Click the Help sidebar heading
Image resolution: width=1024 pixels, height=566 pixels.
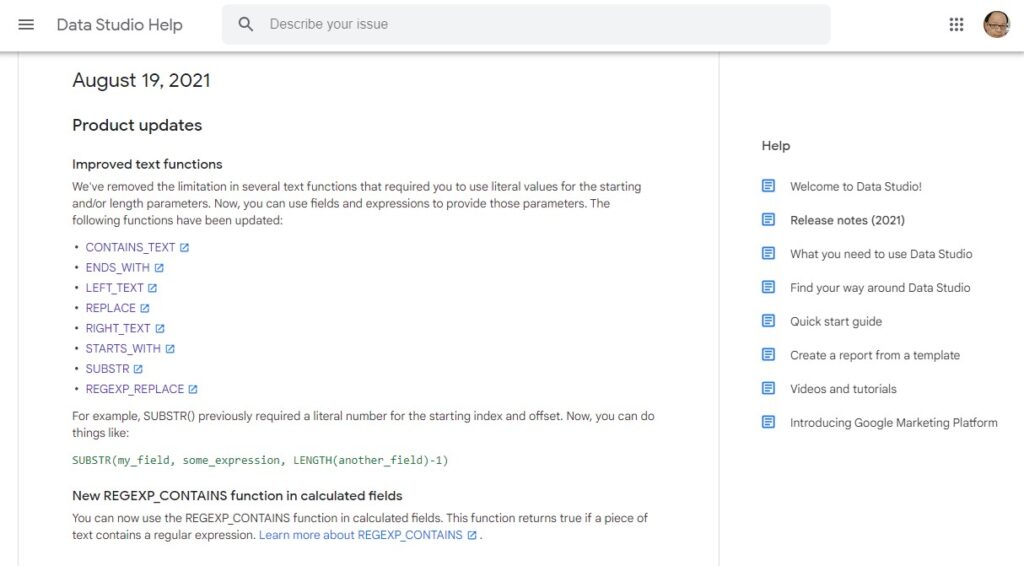point(776,146)
